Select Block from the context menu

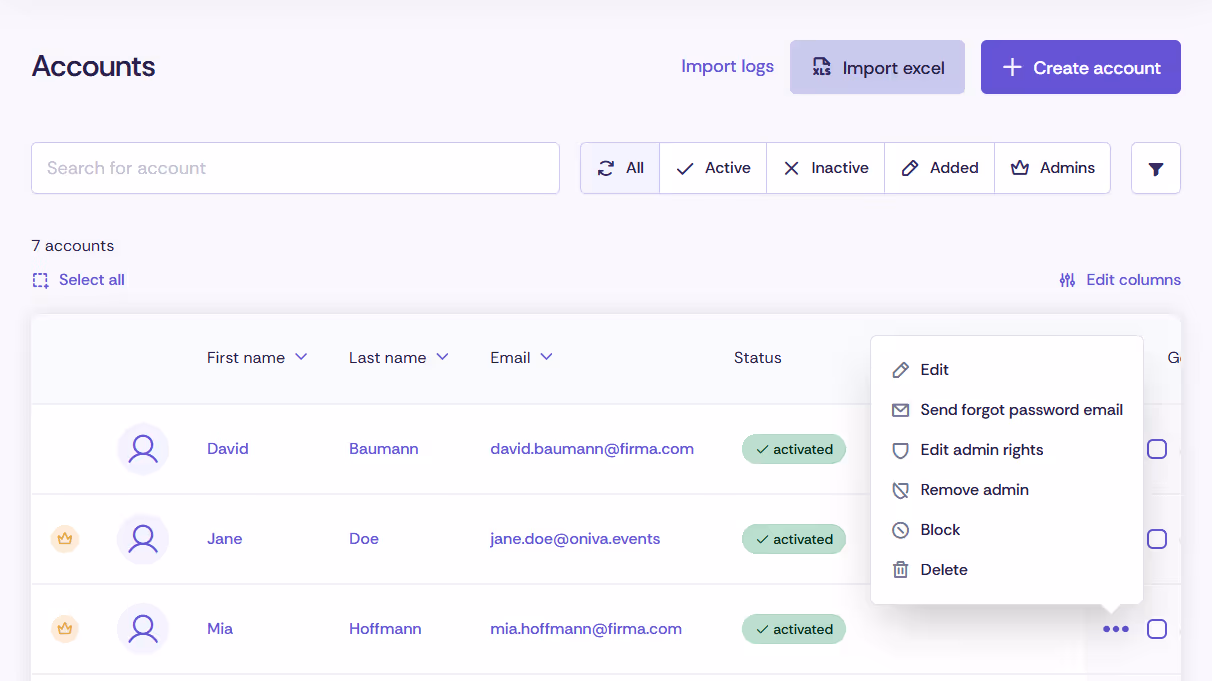[940, 529]
